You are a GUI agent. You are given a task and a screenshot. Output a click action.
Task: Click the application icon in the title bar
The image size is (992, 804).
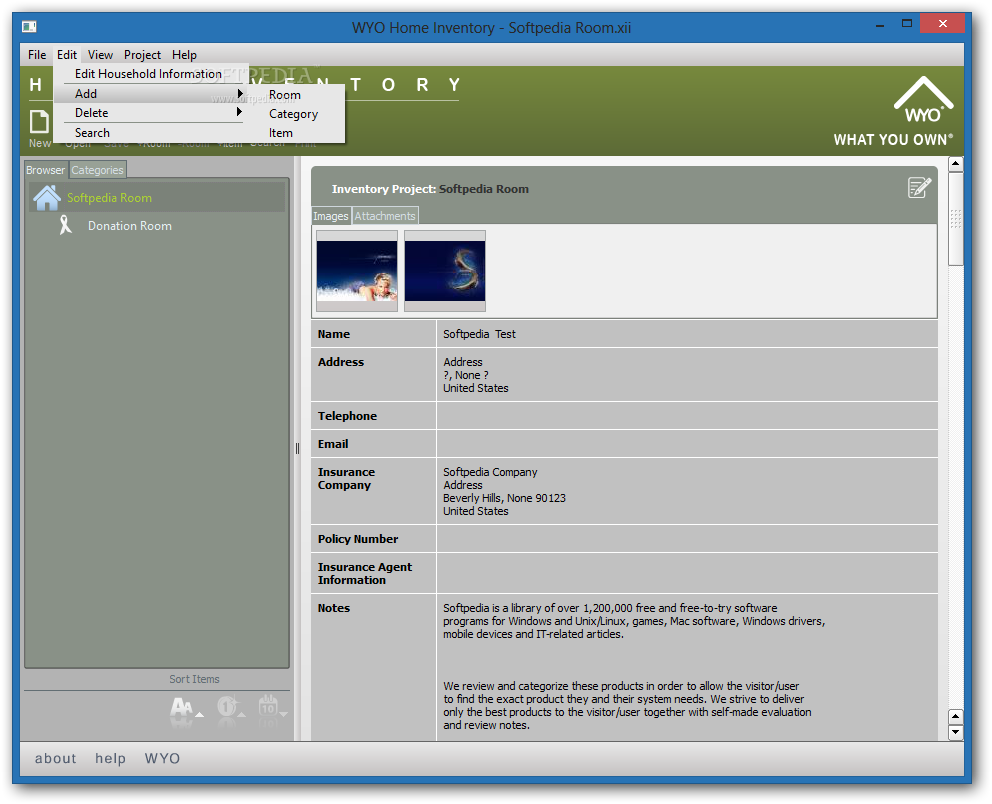(x=29, y=26)
